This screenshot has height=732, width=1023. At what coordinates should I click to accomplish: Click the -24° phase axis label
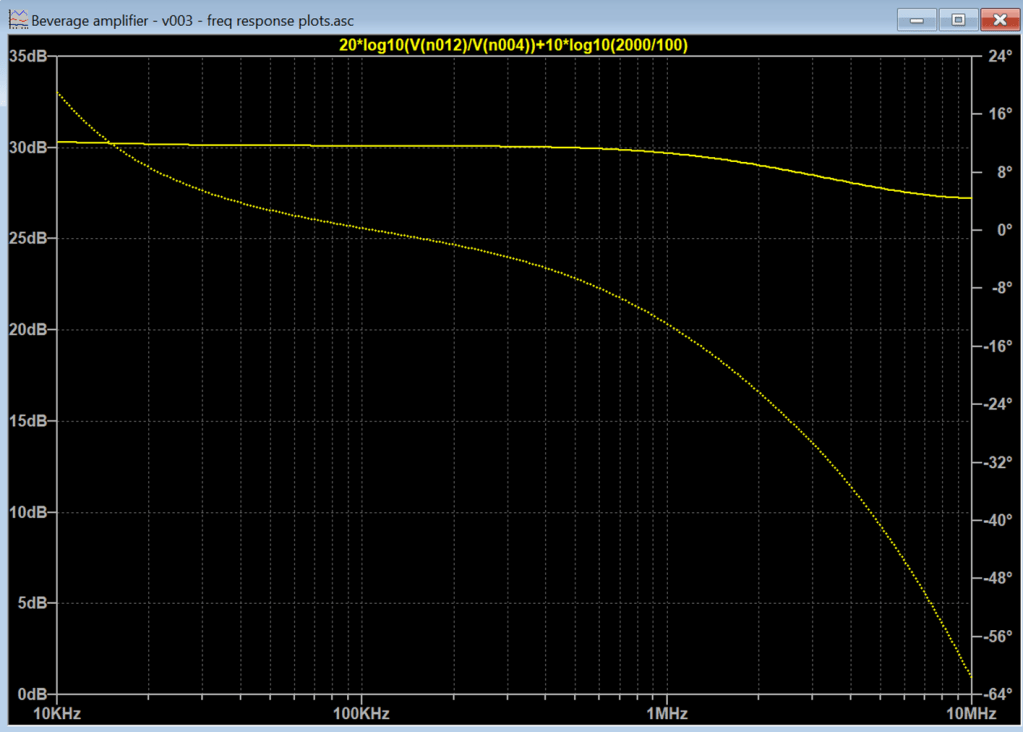pyautogui.click(x=998, y=404)
